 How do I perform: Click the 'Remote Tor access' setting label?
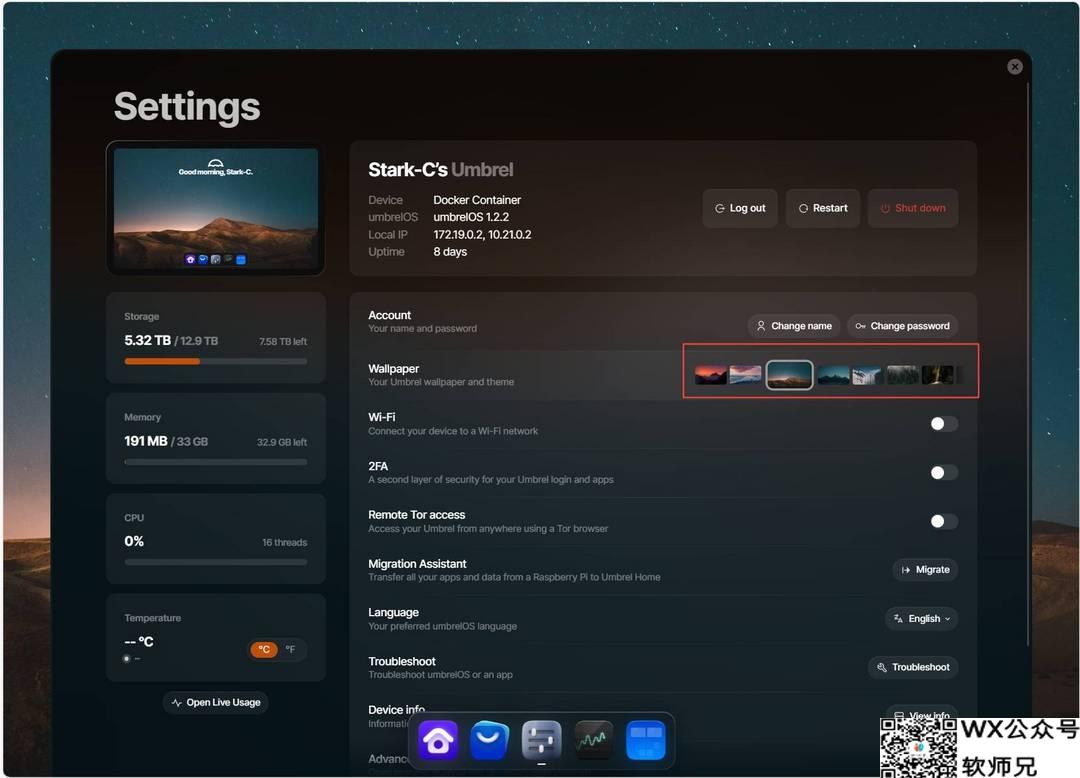tap(417, 515)
